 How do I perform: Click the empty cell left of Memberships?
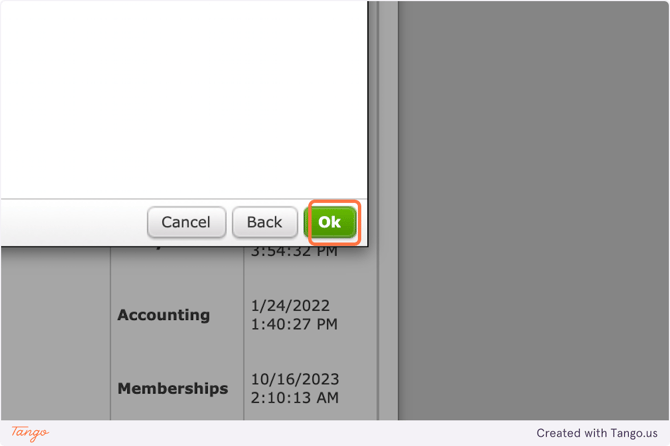pos(55,388)
